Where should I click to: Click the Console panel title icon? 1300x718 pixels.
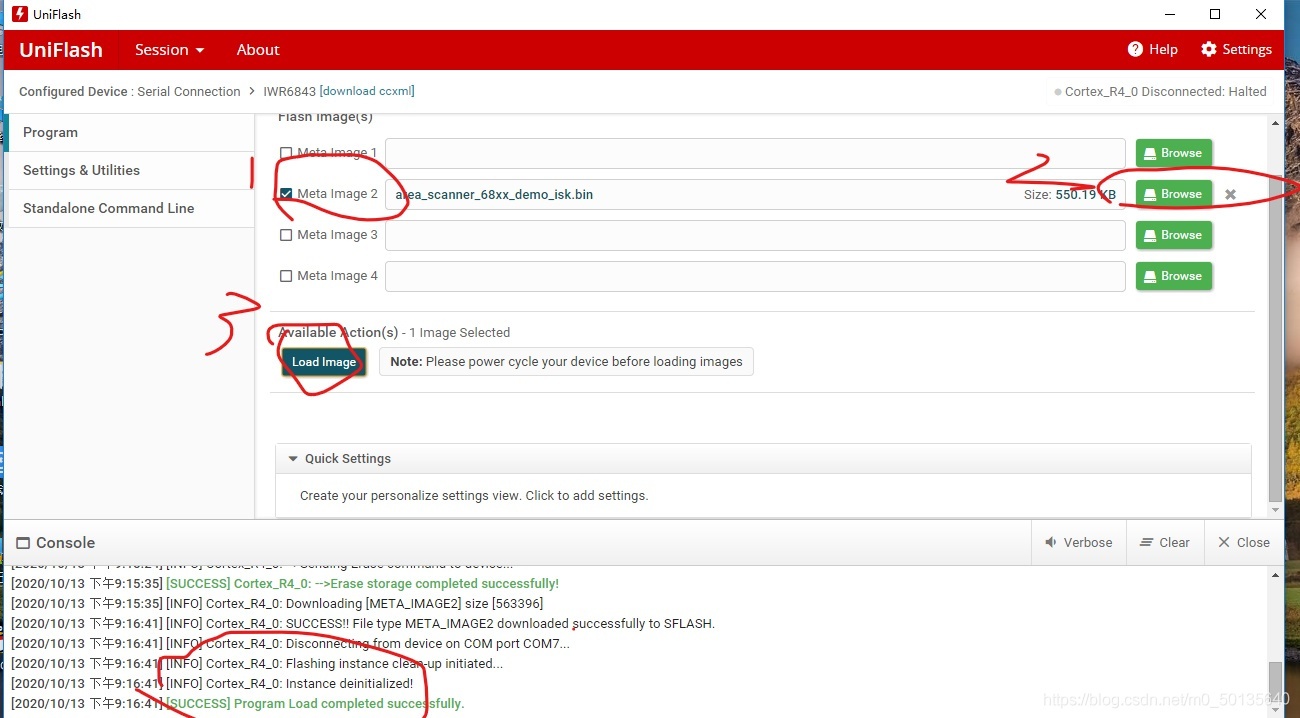[x=24, y=543]
